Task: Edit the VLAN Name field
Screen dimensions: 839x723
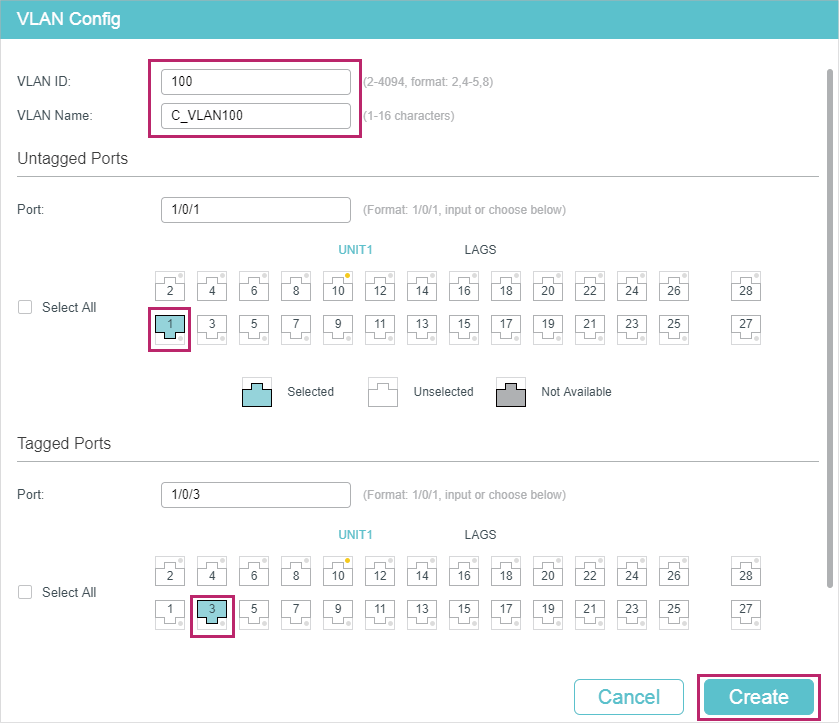Action: point(256,116)
